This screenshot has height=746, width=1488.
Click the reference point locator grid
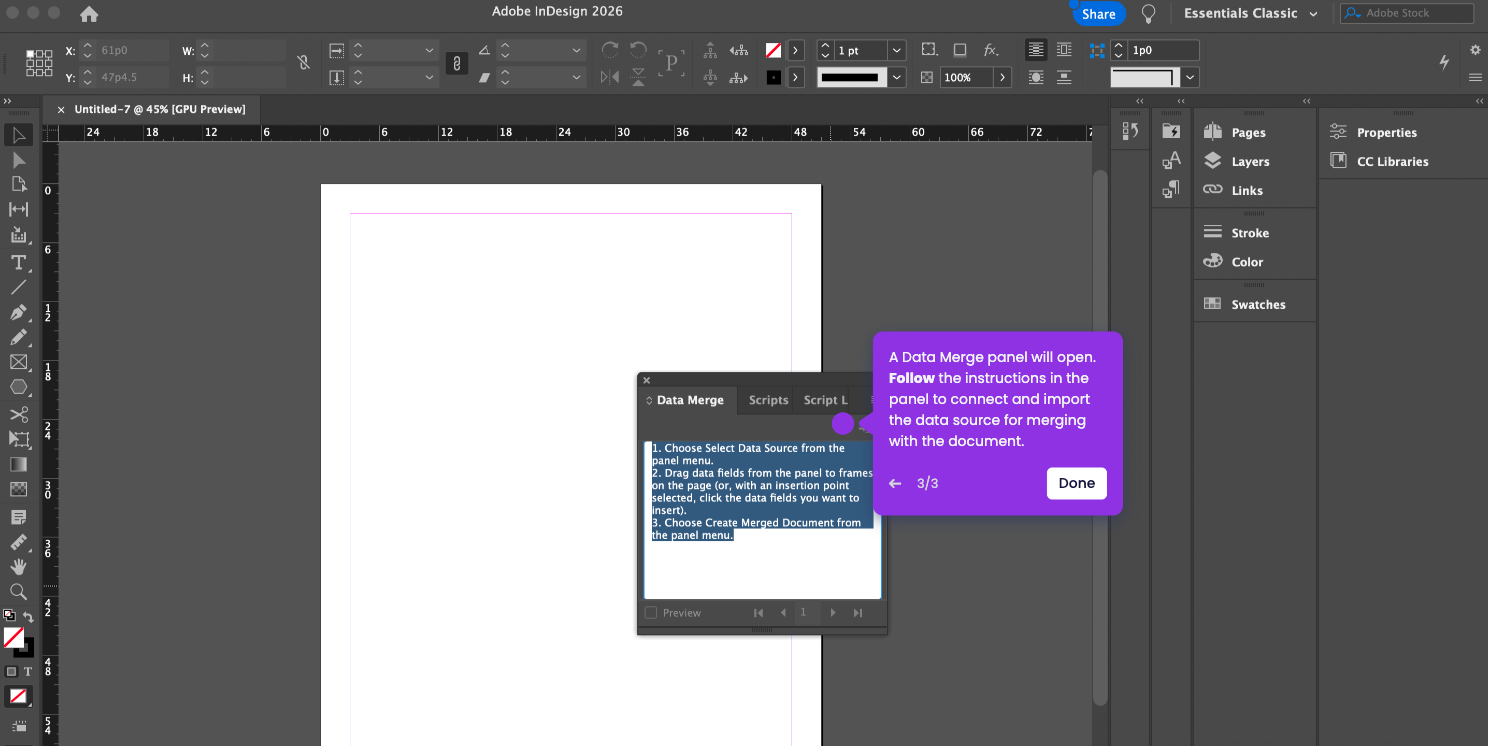[39, 63]
